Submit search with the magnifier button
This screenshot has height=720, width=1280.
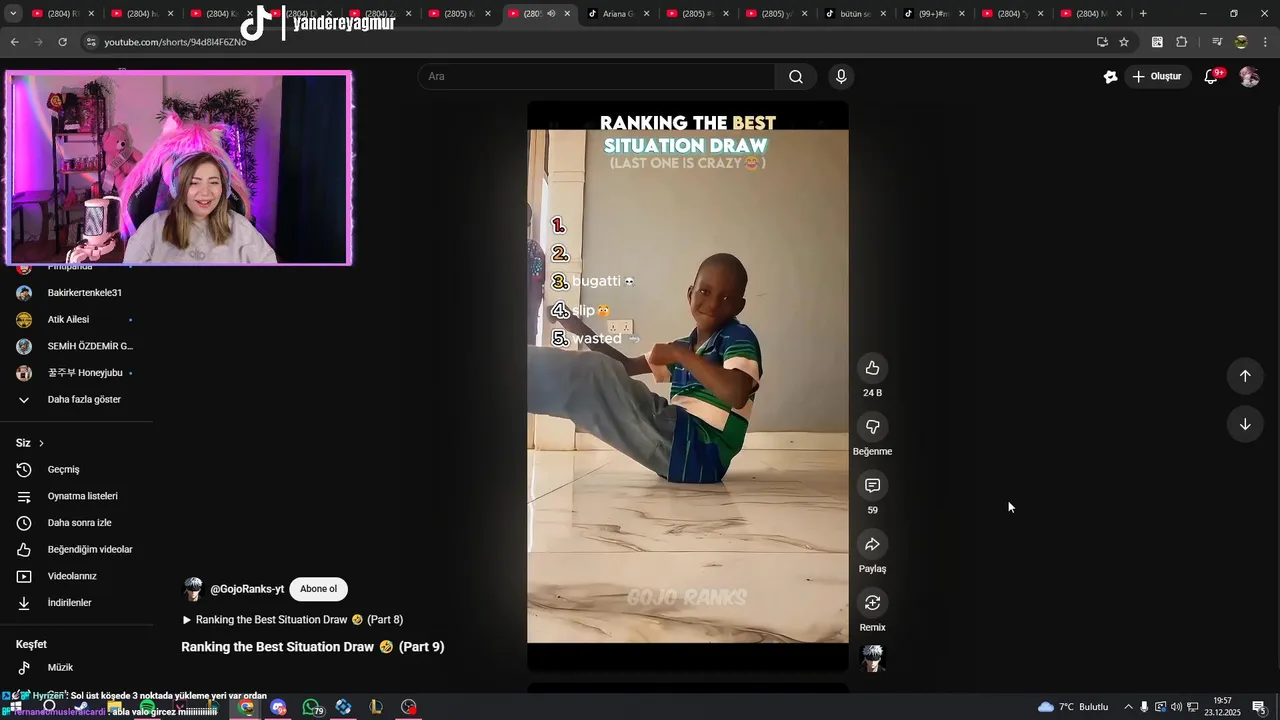[796, 76]
